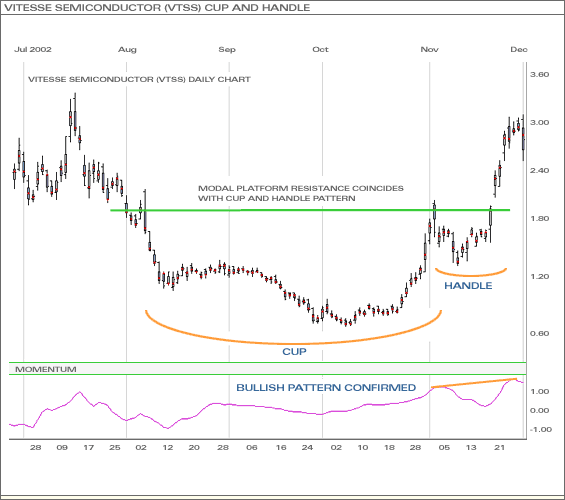
Task: Click the 2.40 price axis value
Action: [x=539, y=170]
